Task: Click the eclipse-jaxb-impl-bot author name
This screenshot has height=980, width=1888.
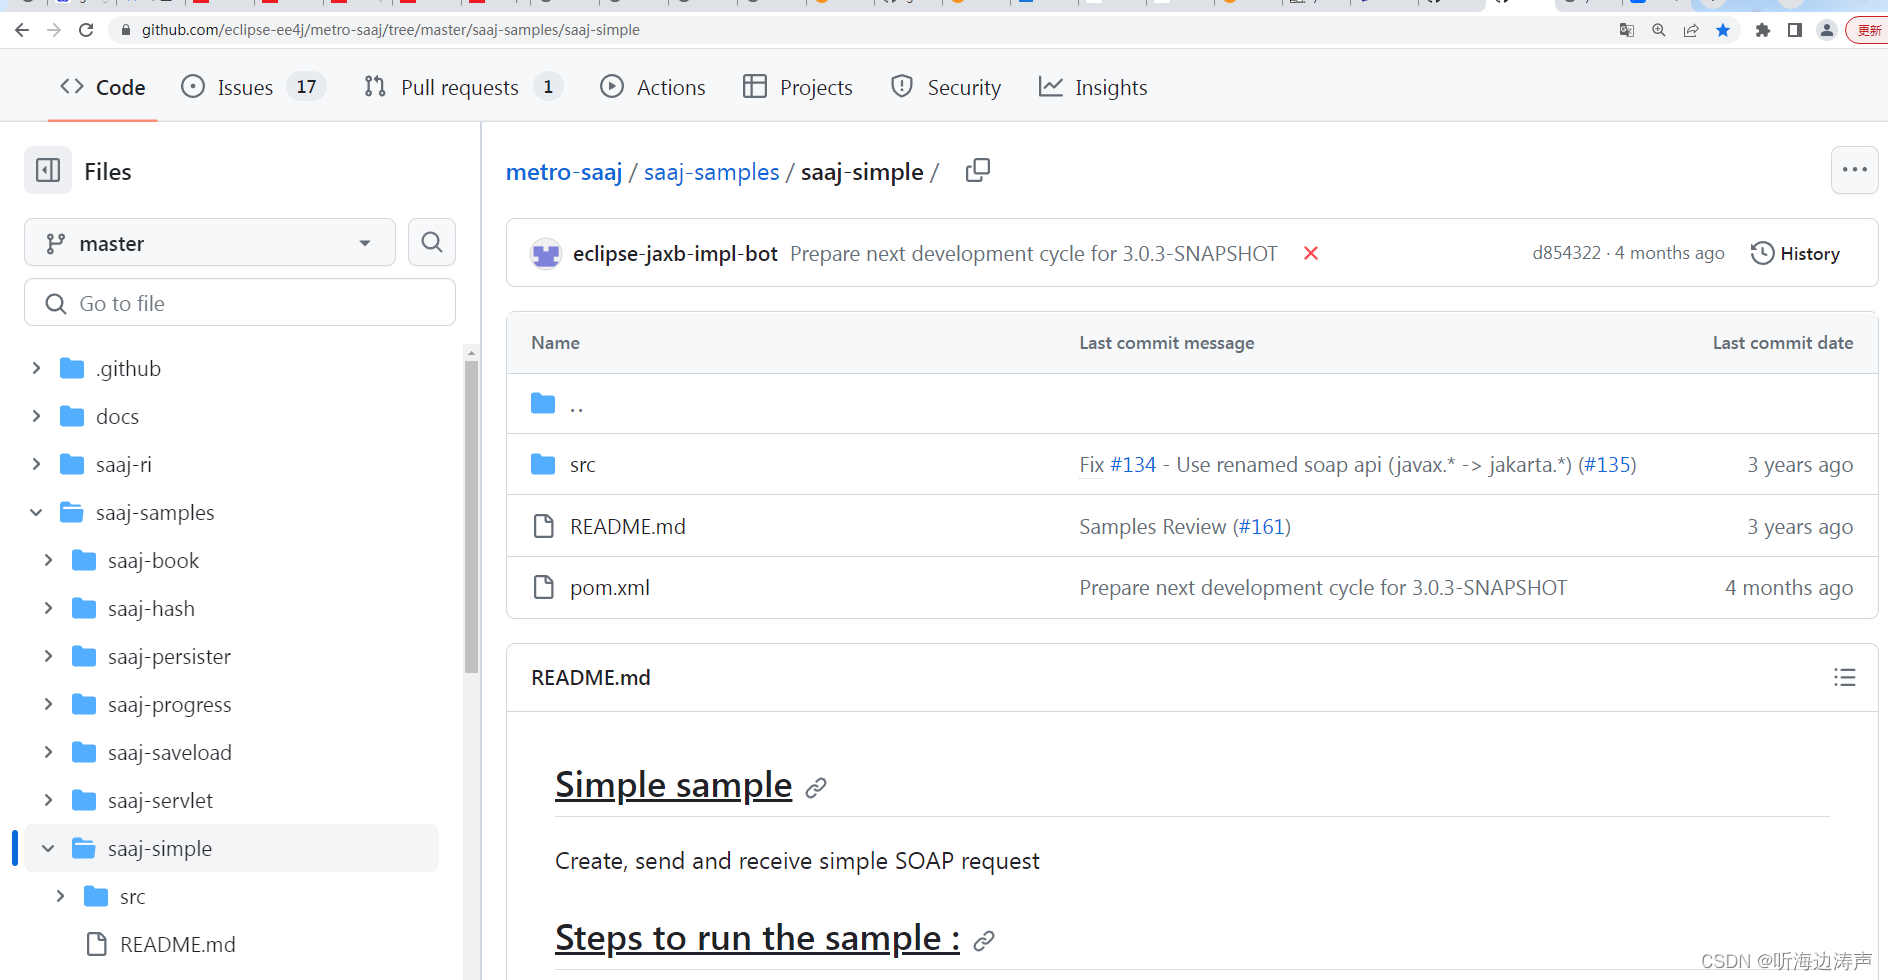Action: tap(675, 254)
